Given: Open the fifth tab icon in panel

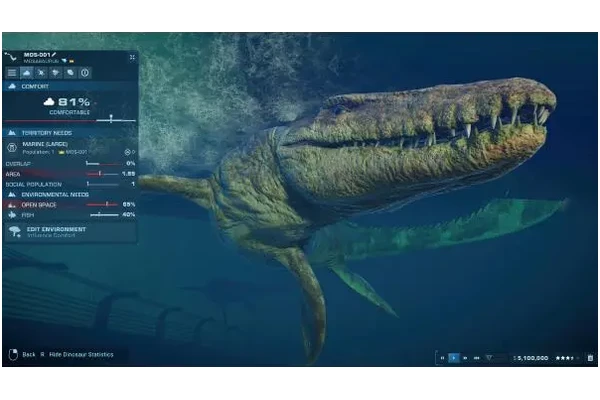Looking at the screenshot, I should [x=70, y=73].
